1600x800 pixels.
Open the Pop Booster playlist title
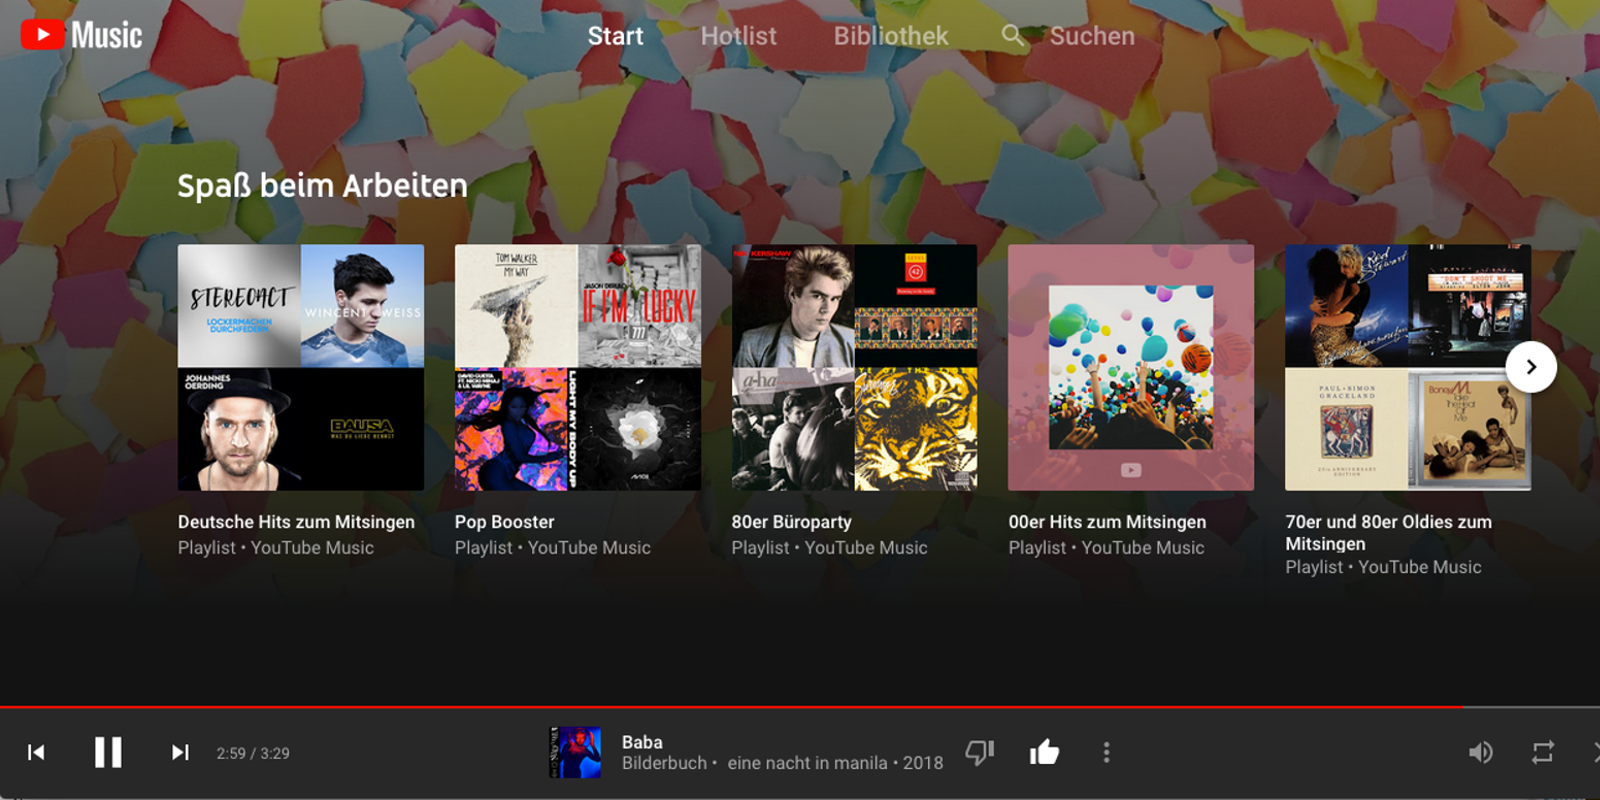(x=504, y=522)
